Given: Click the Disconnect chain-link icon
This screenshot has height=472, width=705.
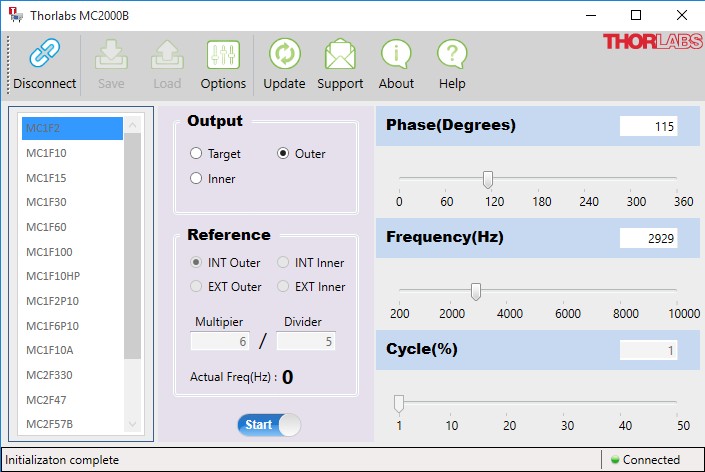Looking at the screenshot, I should [x=45, y=53].
